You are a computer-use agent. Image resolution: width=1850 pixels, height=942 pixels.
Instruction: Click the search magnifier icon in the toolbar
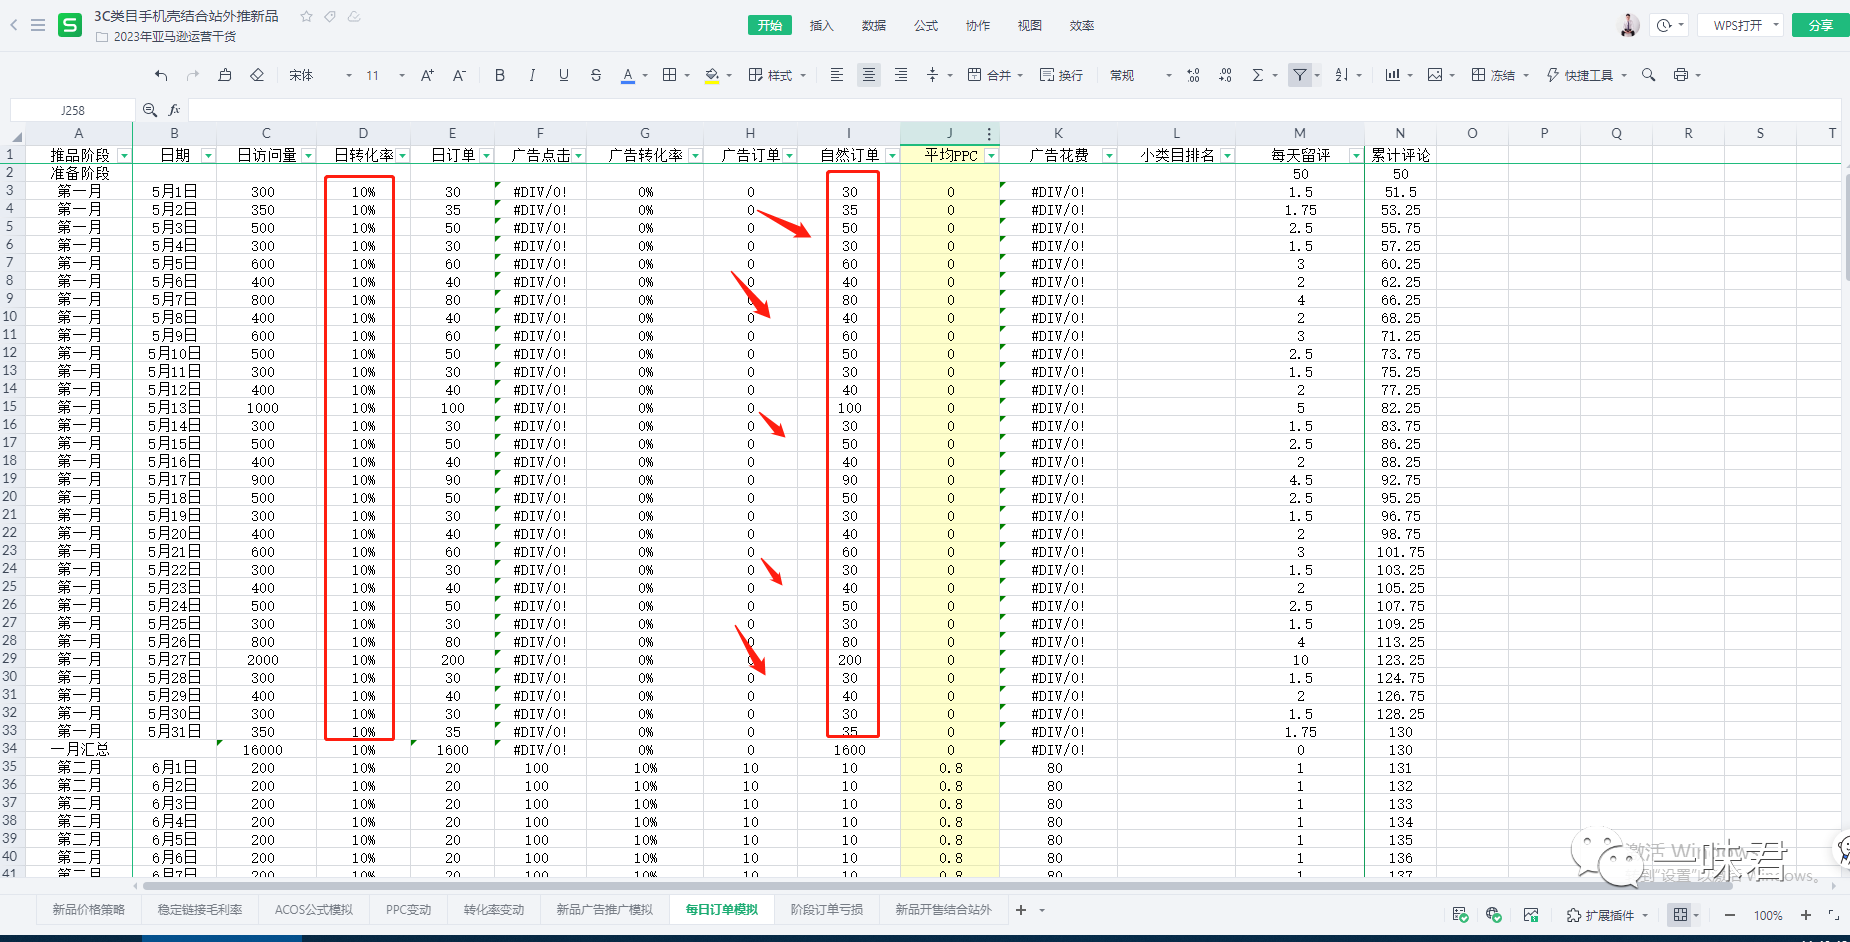click(1649, 75)
